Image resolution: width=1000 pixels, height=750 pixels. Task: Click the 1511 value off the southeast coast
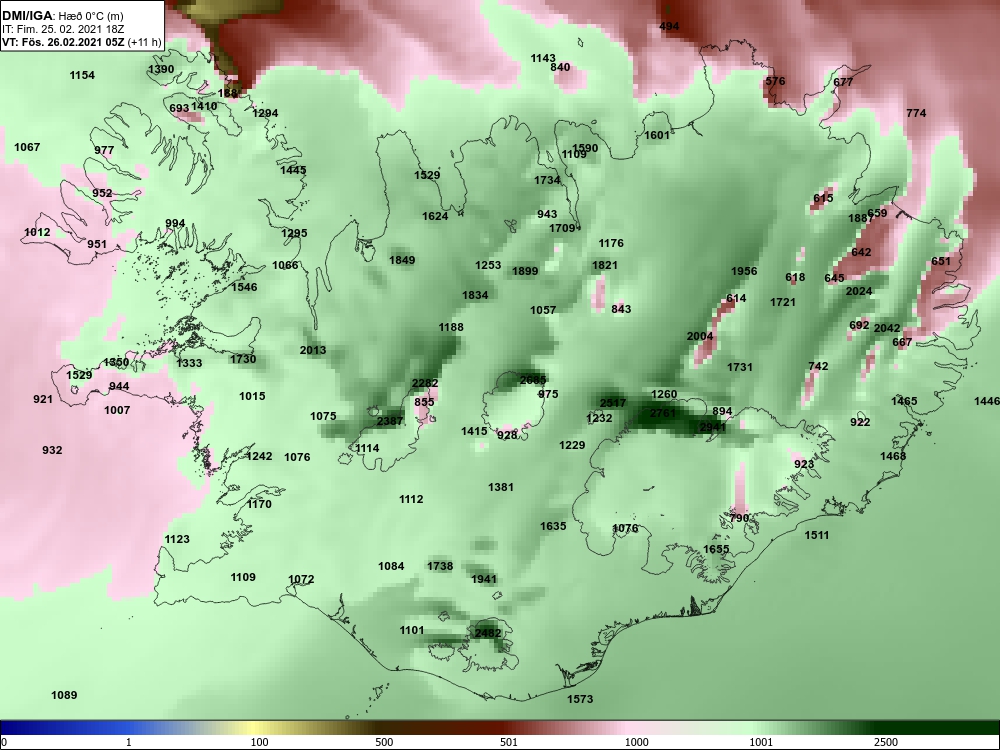pyautogui.click(x=816, y=535)
